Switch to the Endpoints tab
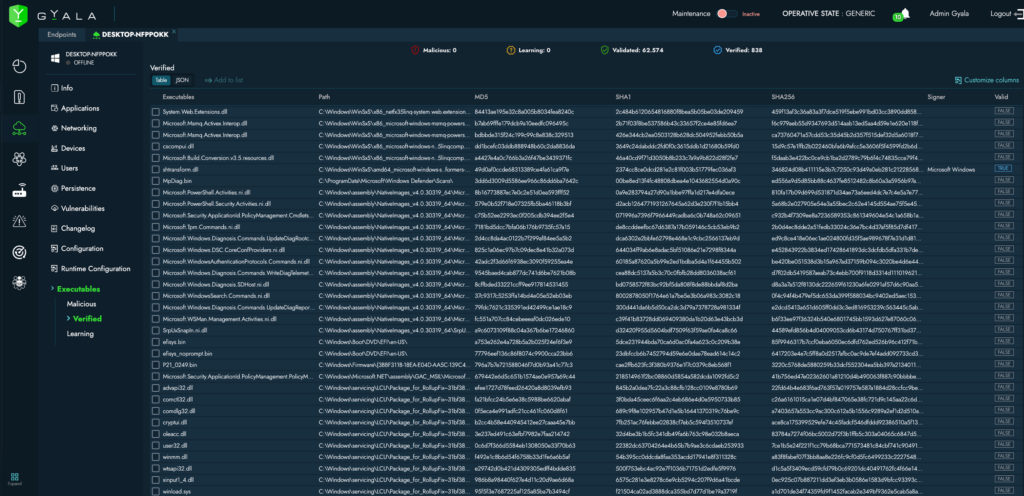Screen dimensions: 1024x496 [x=62, y=33]
